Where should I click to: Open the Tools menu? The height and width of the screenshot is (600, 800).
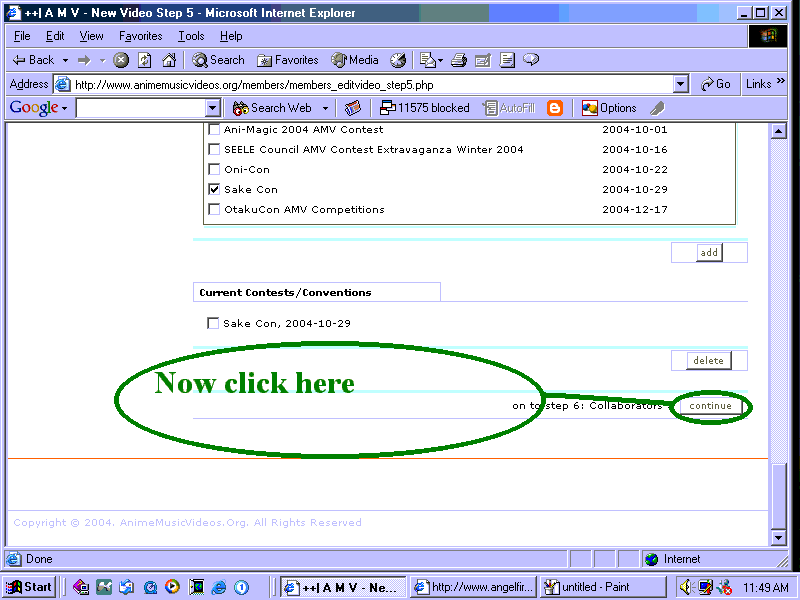[191, 36]
